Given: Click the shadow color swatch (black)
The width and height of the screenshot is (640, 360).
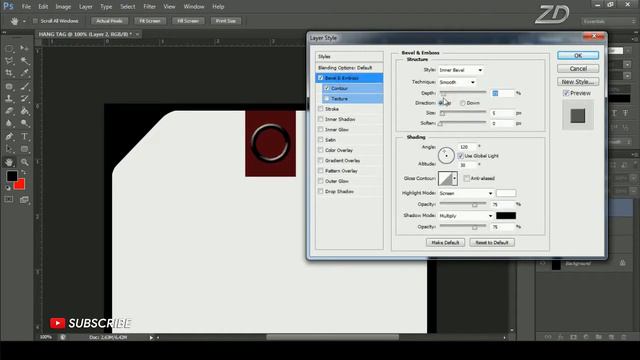Looking at the screenshot, I should 506,216.
